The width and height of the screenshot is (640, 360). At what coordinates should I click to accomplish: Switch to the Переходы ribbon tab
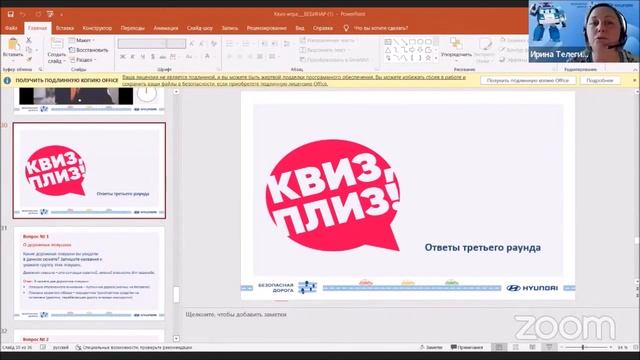pyautogui.click(x=133, y=28)
